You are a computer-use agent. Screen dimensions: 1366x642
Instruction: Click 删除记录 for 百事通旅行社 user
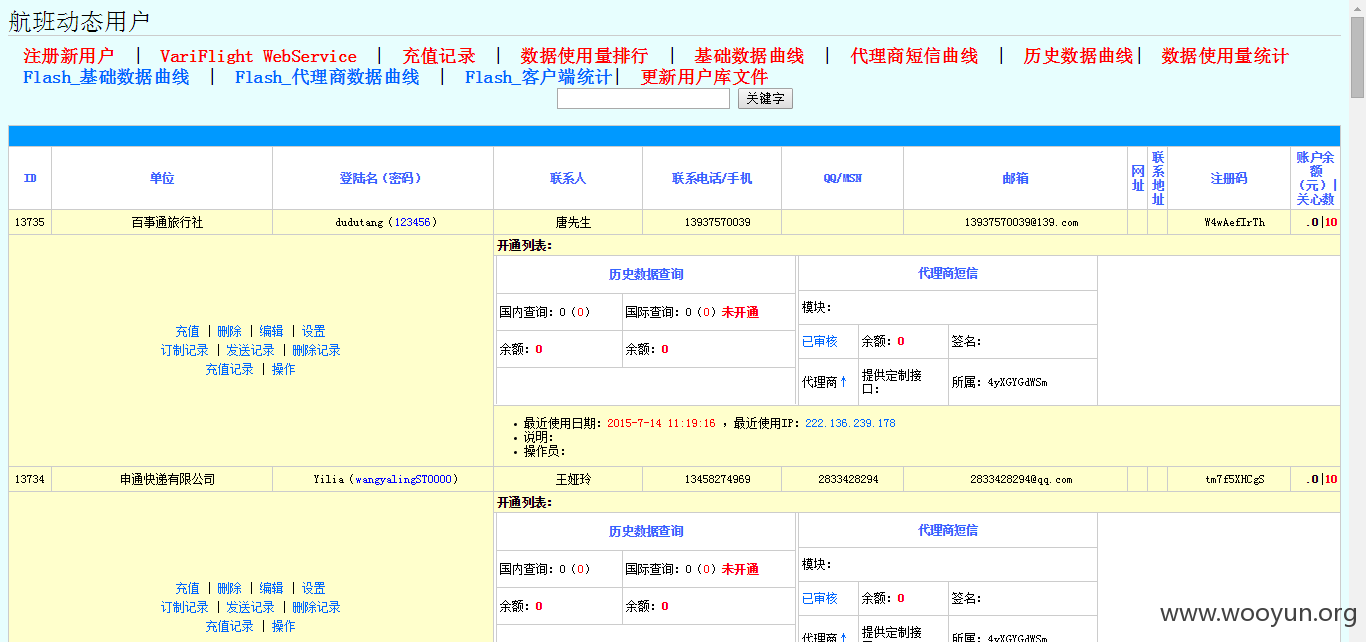point(316,350)
